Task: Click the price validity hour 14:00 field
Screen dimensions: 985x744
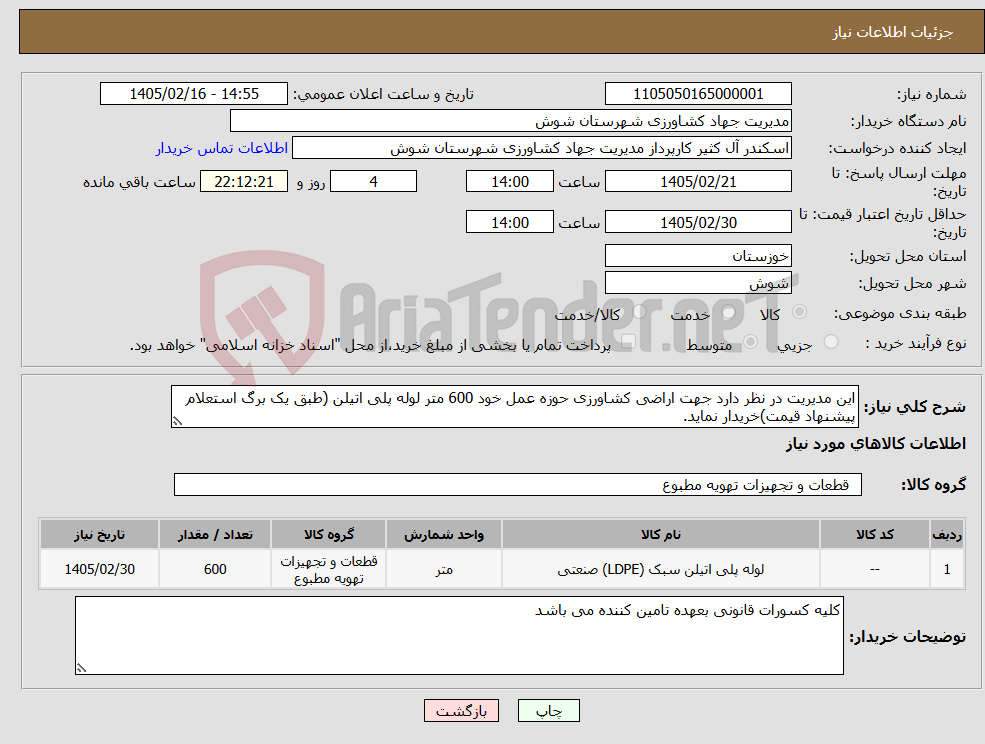Action: [x=509, y=222]
